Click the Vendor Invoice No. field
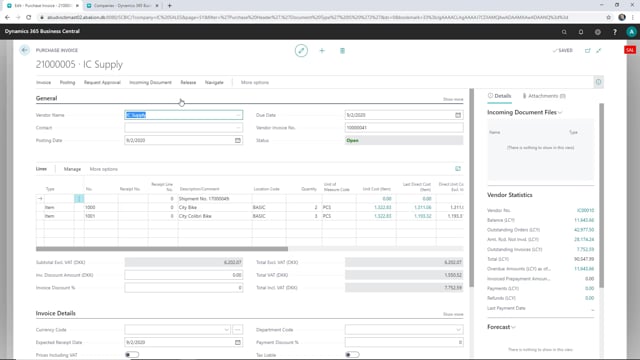The width and height of the screenshot is (640, 360). [404, 128]
